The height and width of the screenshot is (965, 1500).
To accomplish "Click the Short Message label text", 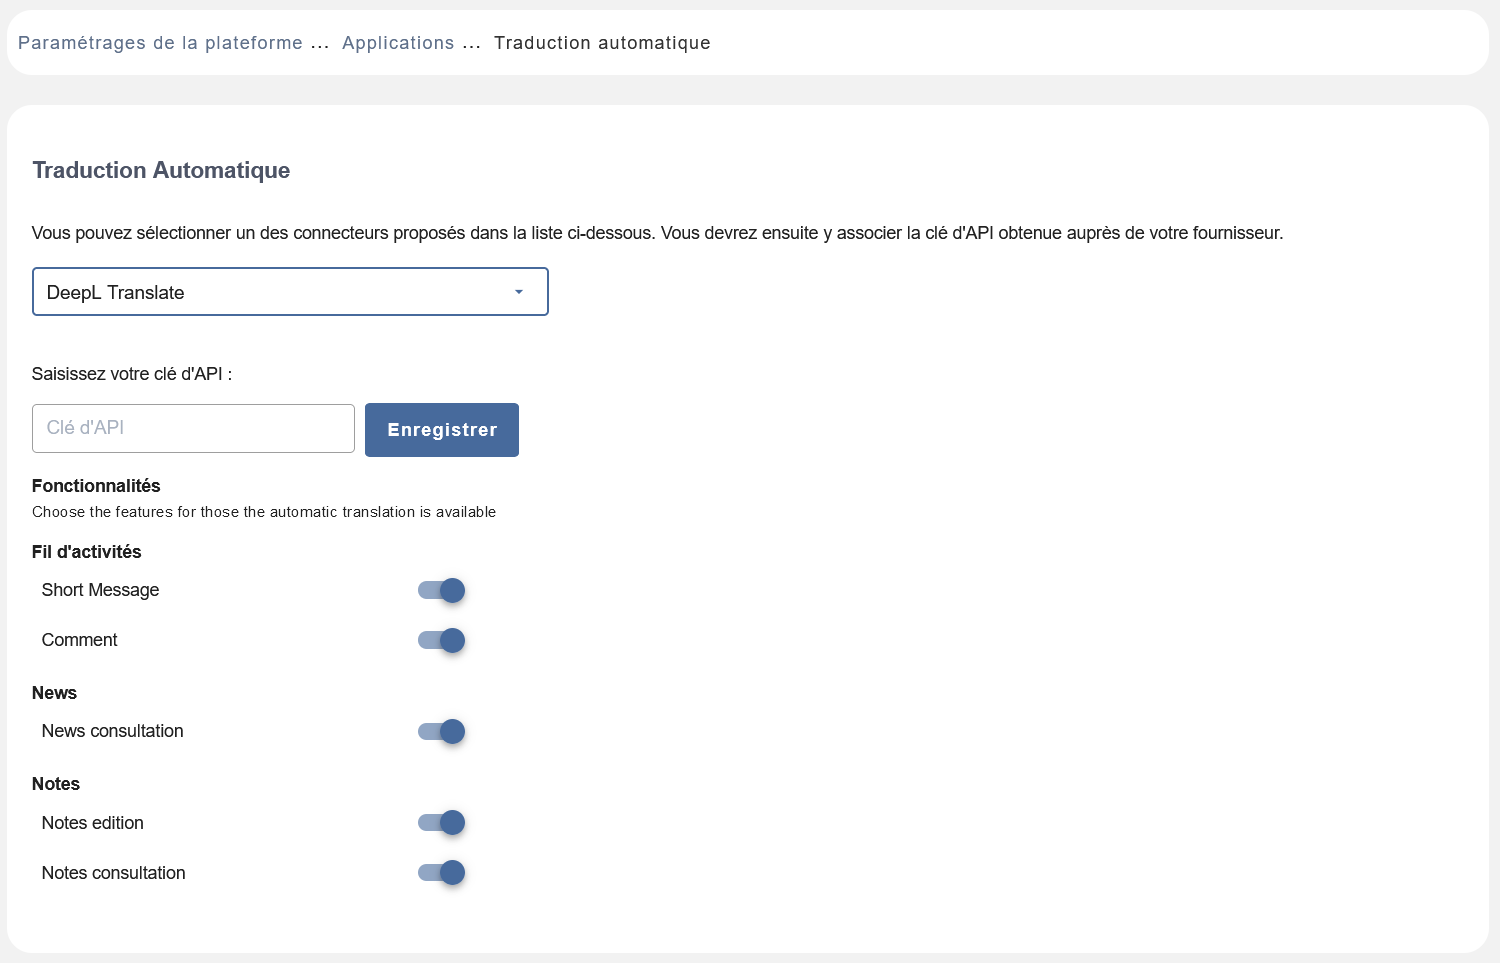I will [100, 590].
